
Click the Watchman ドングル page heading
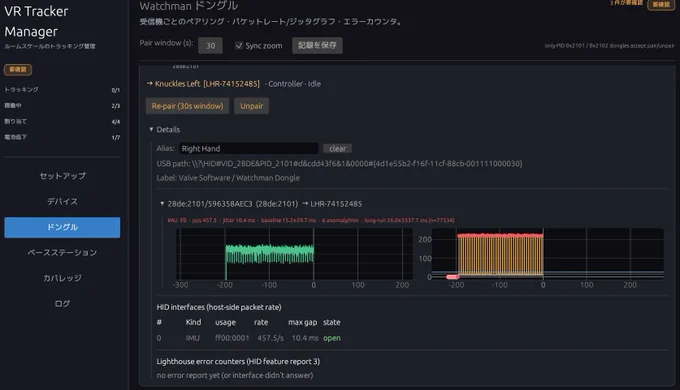click(x=189, y=6)
